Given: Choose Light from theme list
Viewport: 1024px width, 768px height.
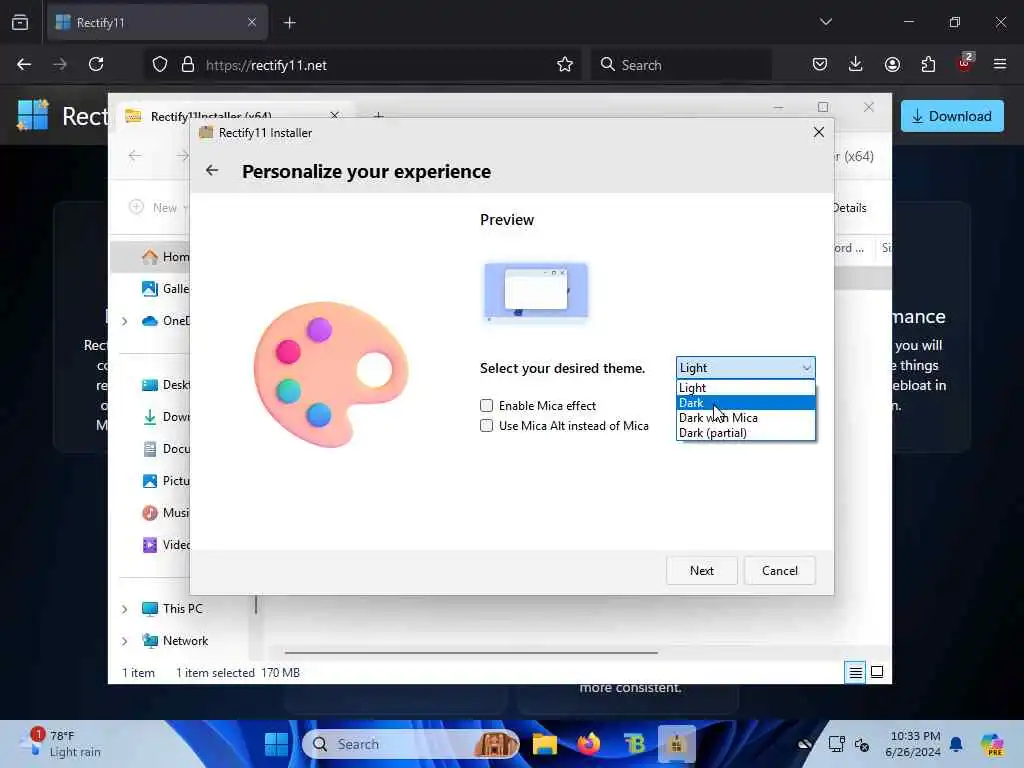Looking at the screenshot, I should click(745, 388).
